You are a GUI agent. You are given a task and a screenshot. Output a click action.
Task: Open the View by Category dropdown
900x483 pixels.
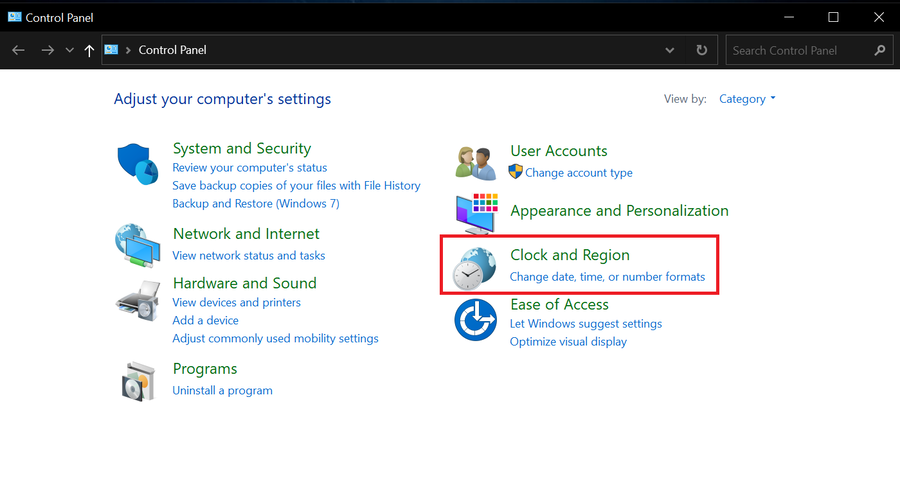pos(747,99)
